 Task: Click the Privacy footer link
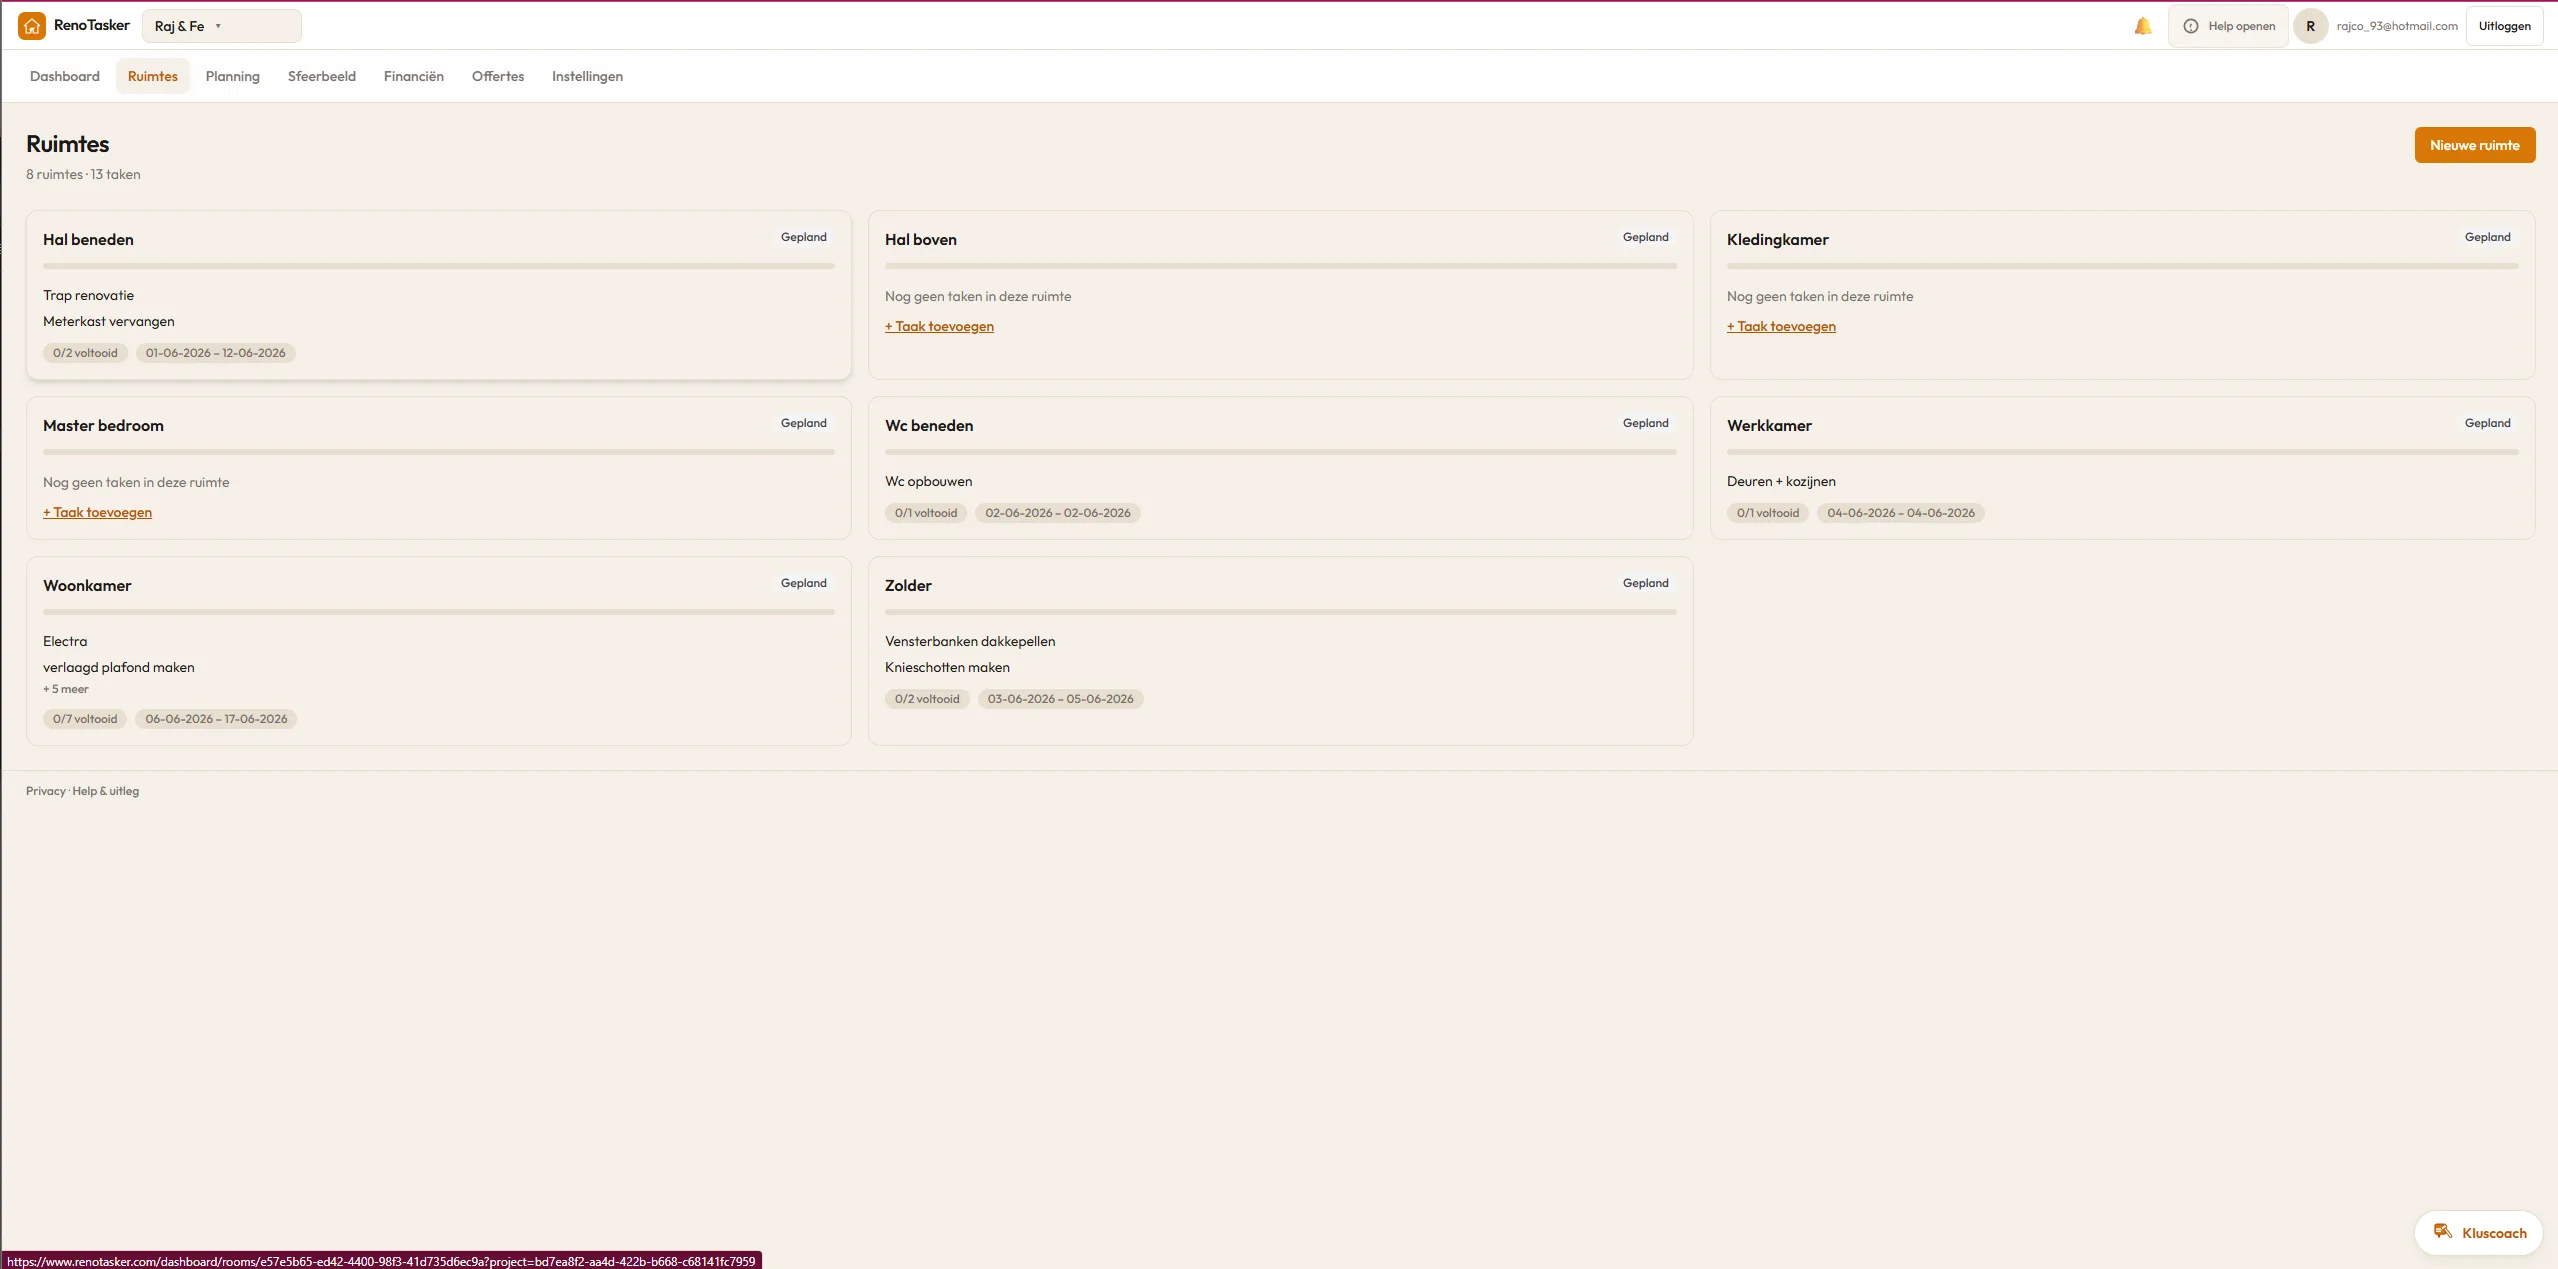click(45, 791)
